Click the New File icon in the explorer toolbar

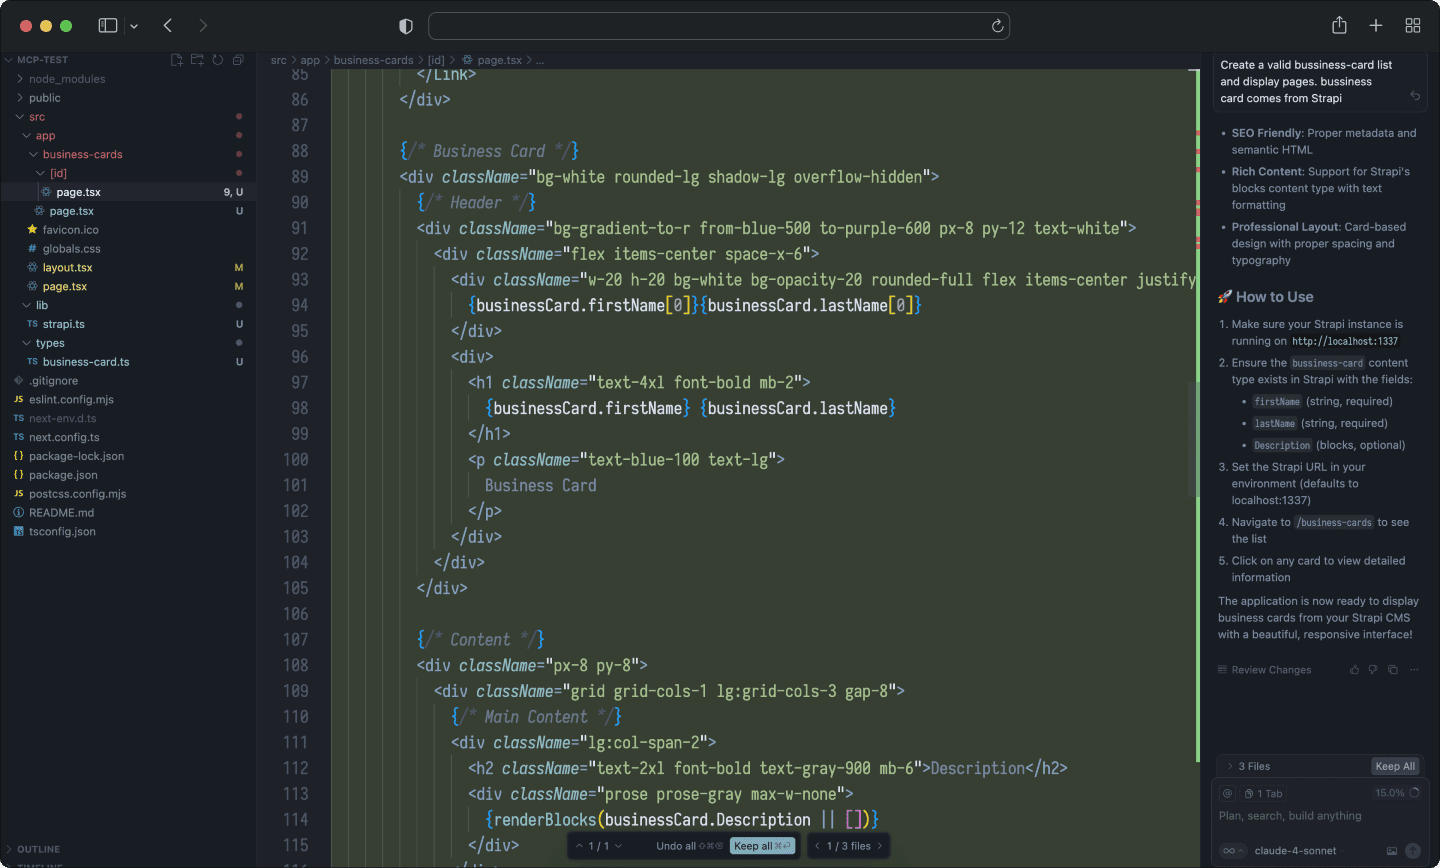177,60
